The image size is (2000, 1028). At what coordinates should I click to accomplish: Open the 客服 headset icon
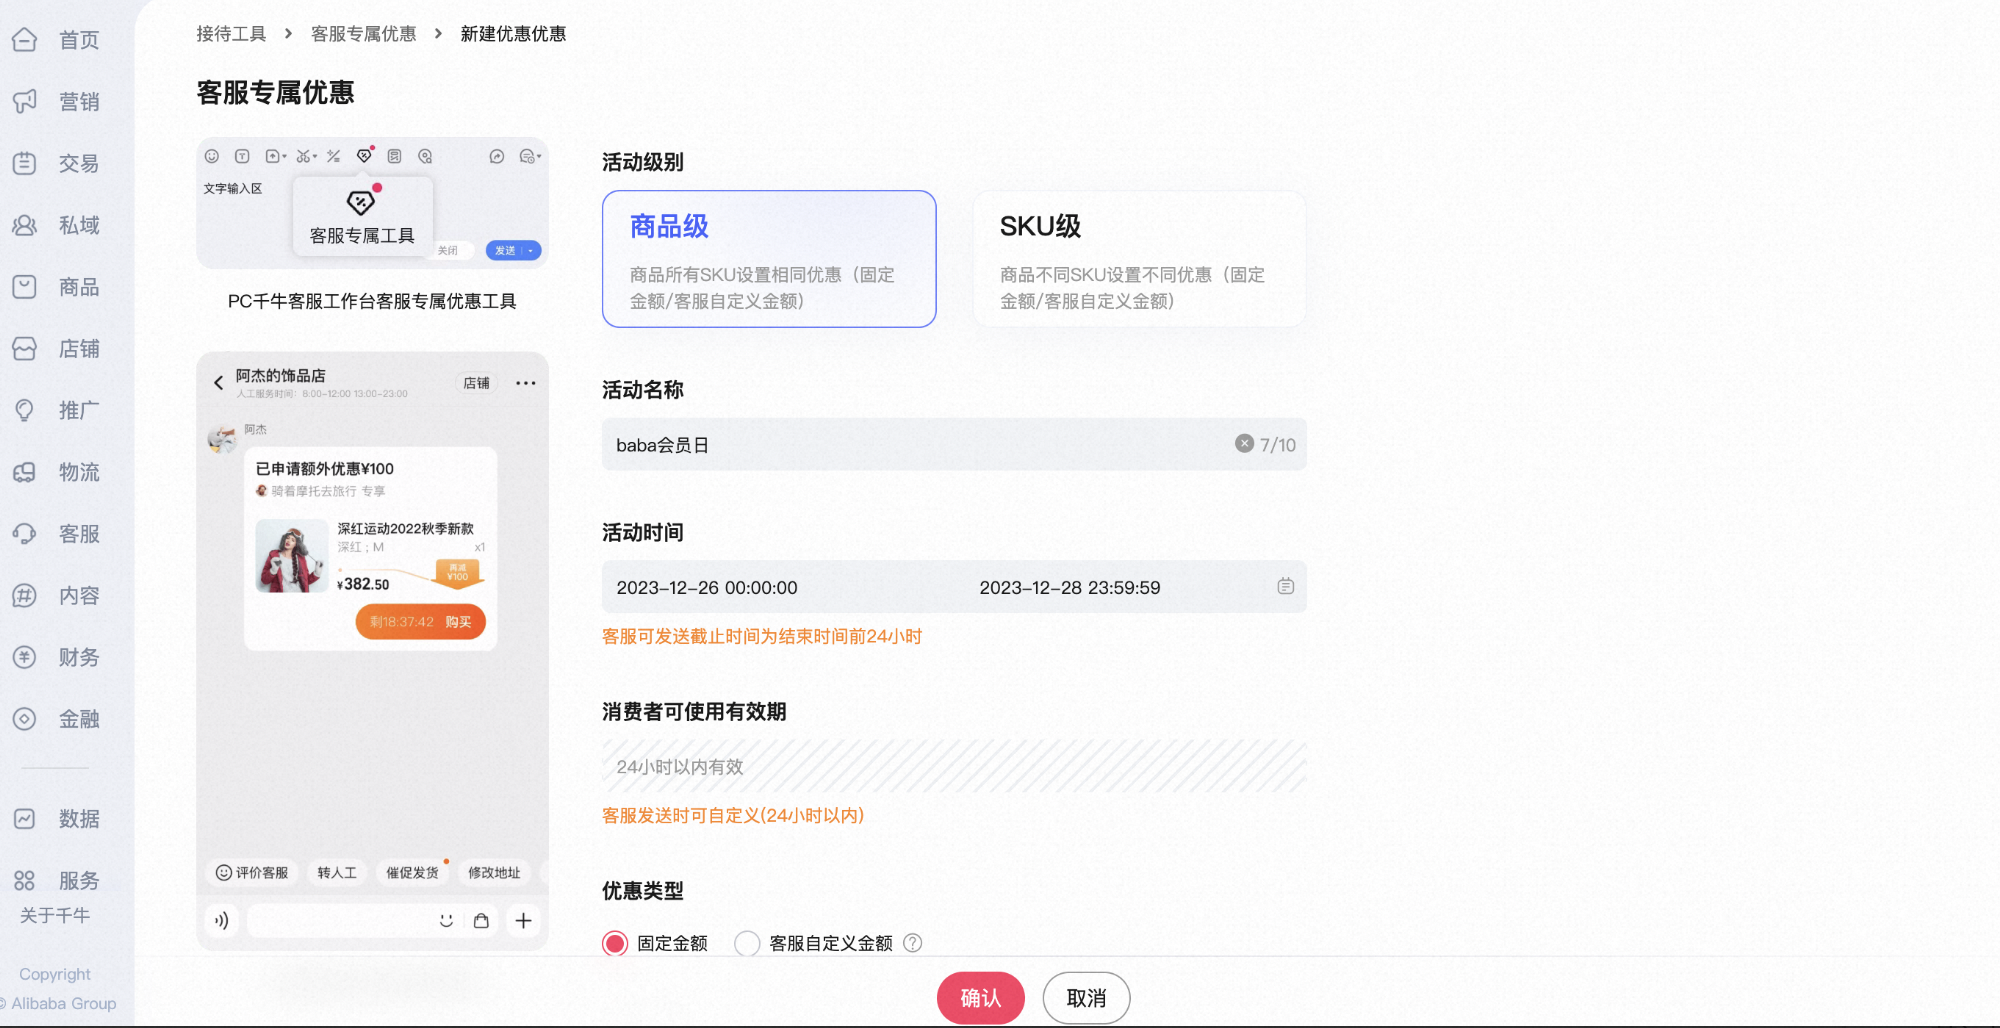(x=25, y=534)
